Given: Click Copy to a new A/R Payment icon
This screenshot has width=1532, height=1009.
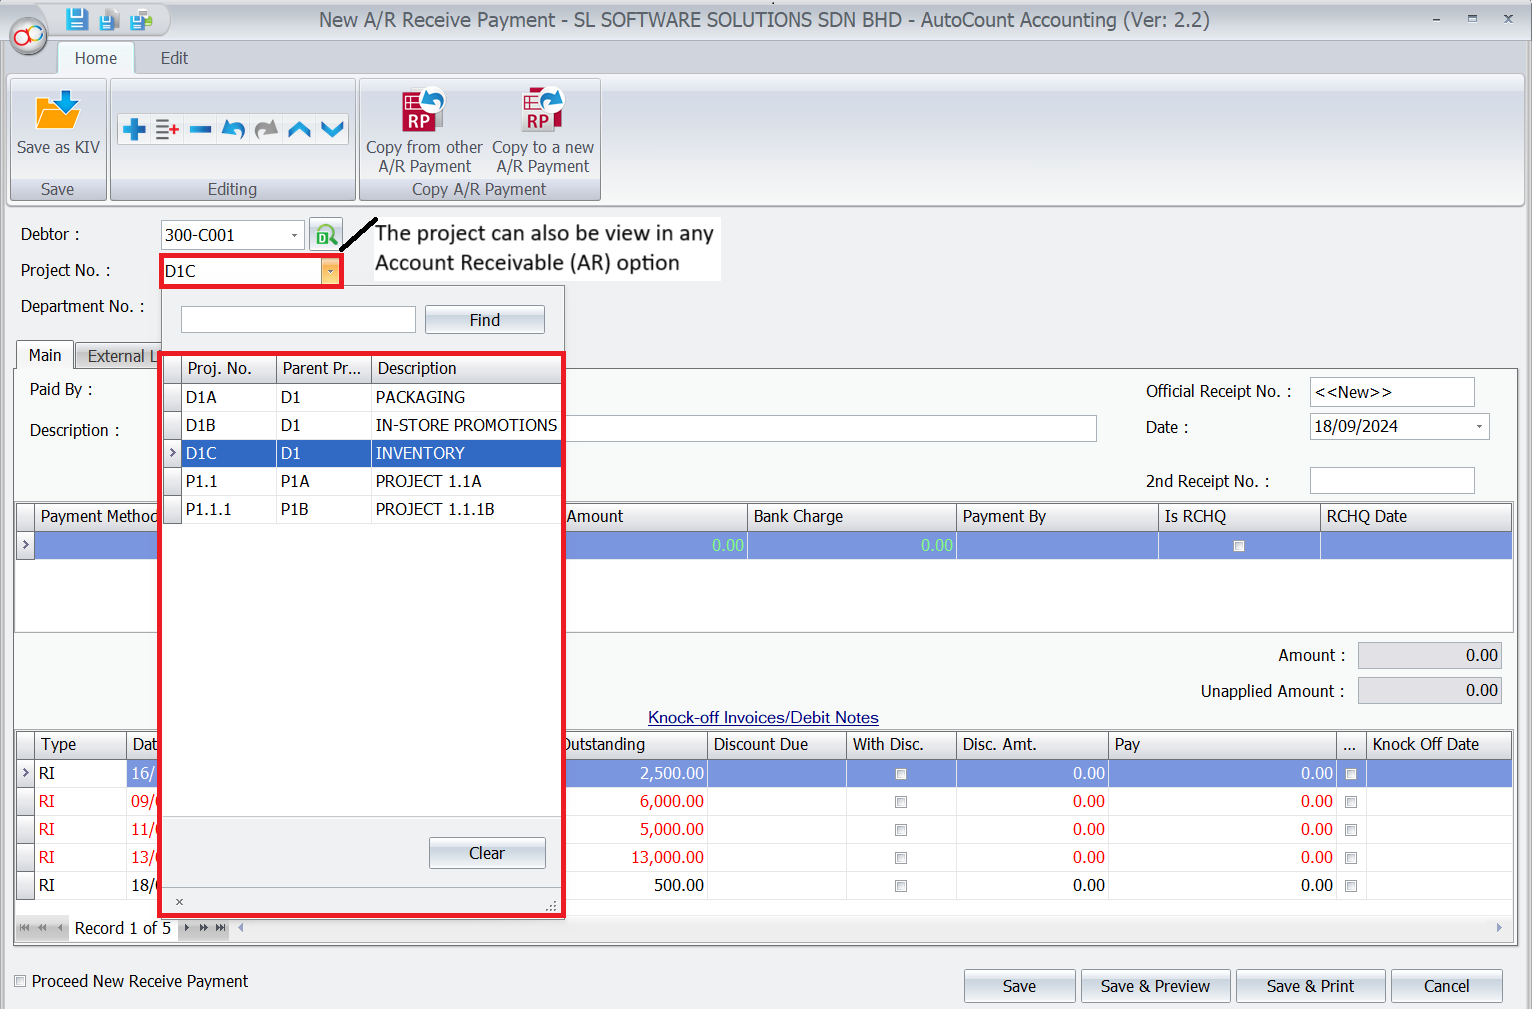Looking at the screenshot, I should (x=542, y=112).
